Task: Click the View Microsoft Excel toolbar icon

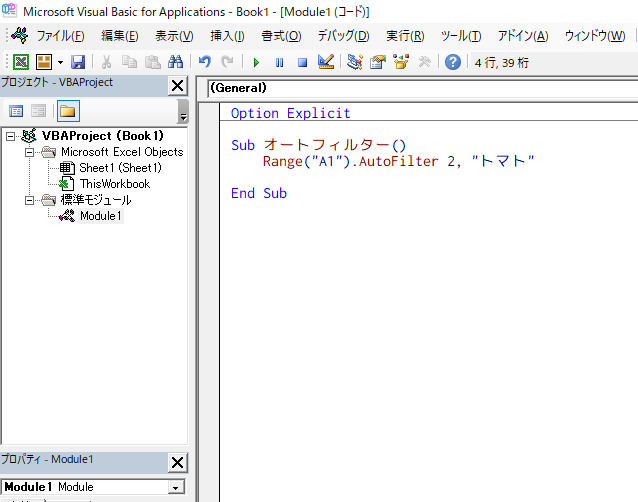Action: (21, 62)
